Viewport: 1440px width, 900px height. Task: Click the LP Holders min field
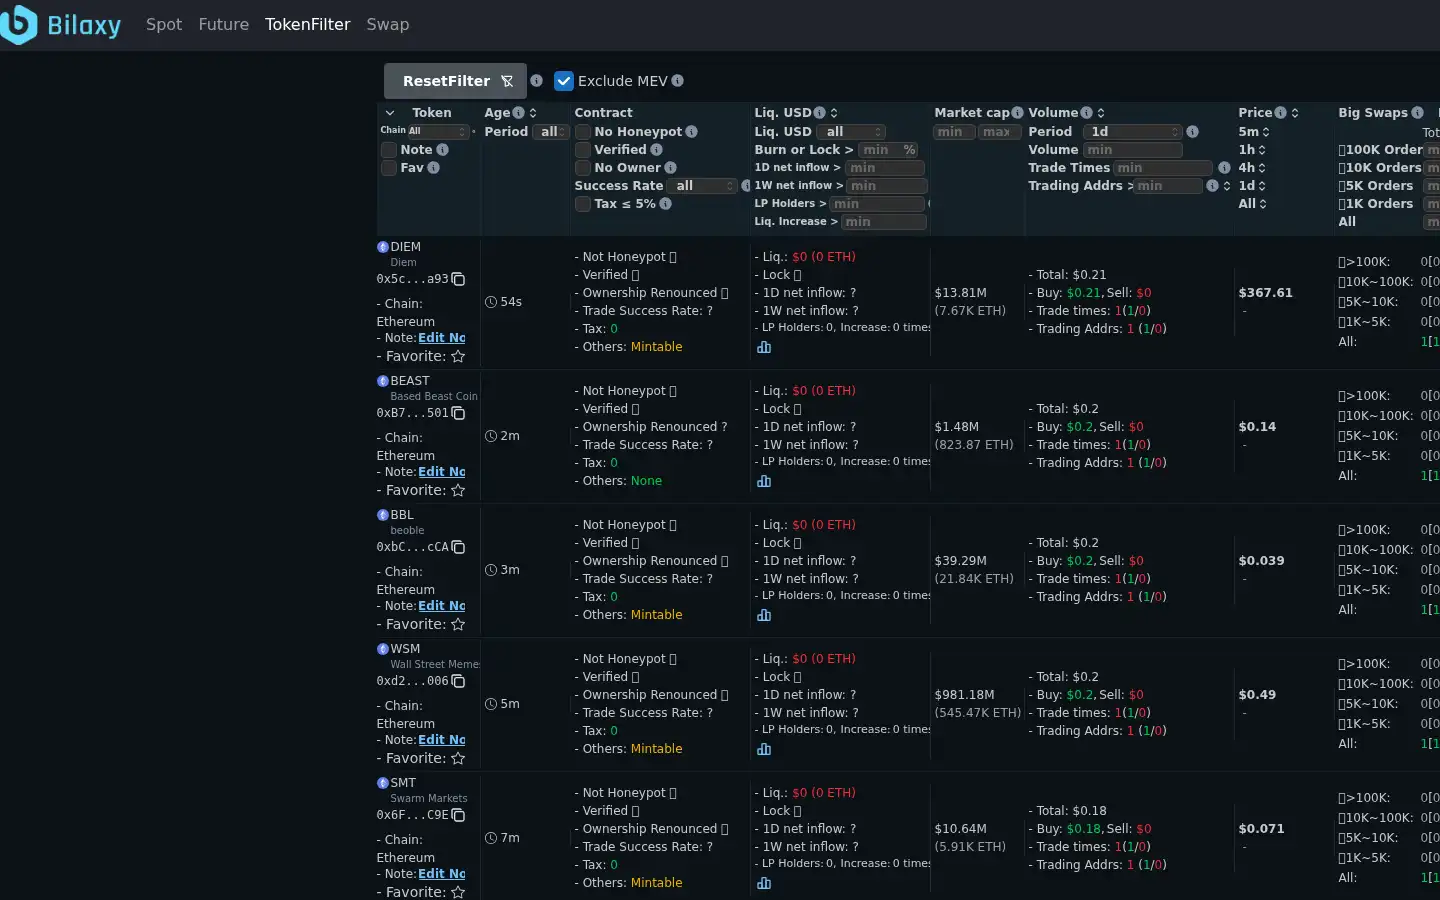click(878, 204)
